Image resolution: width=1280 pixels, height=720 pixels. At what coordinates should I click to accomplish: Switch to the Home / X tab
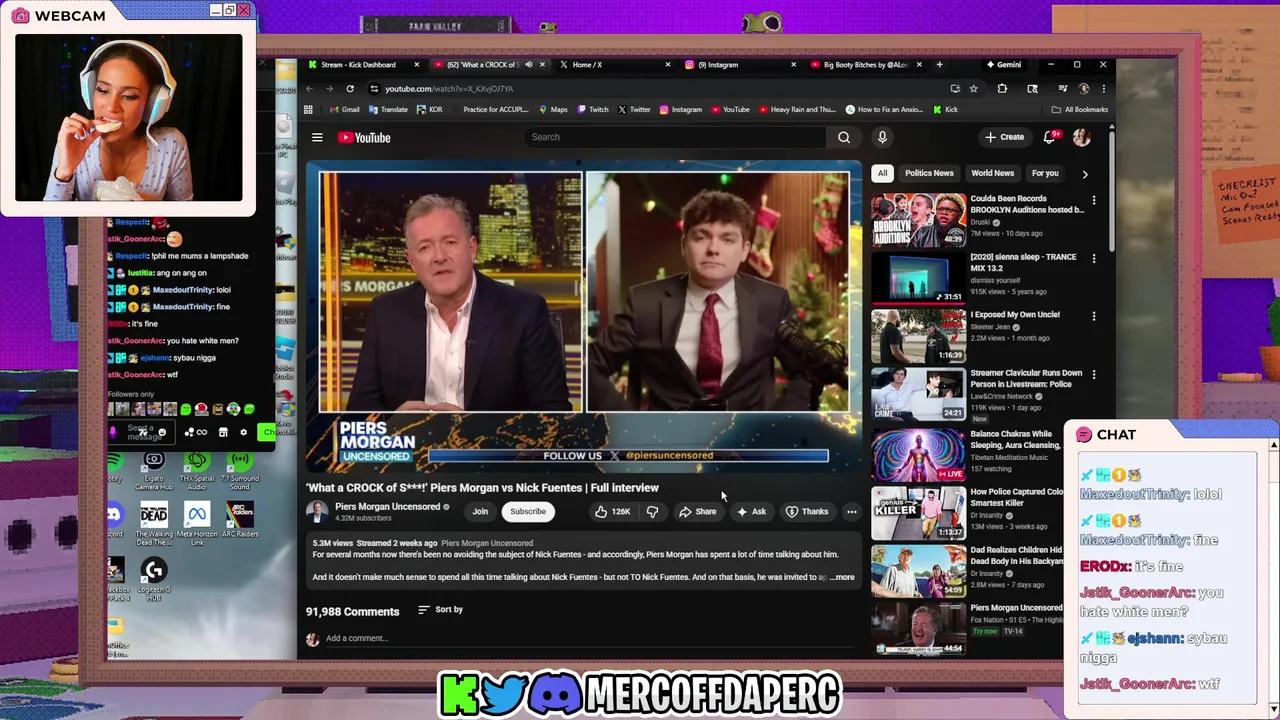point(610,65)
